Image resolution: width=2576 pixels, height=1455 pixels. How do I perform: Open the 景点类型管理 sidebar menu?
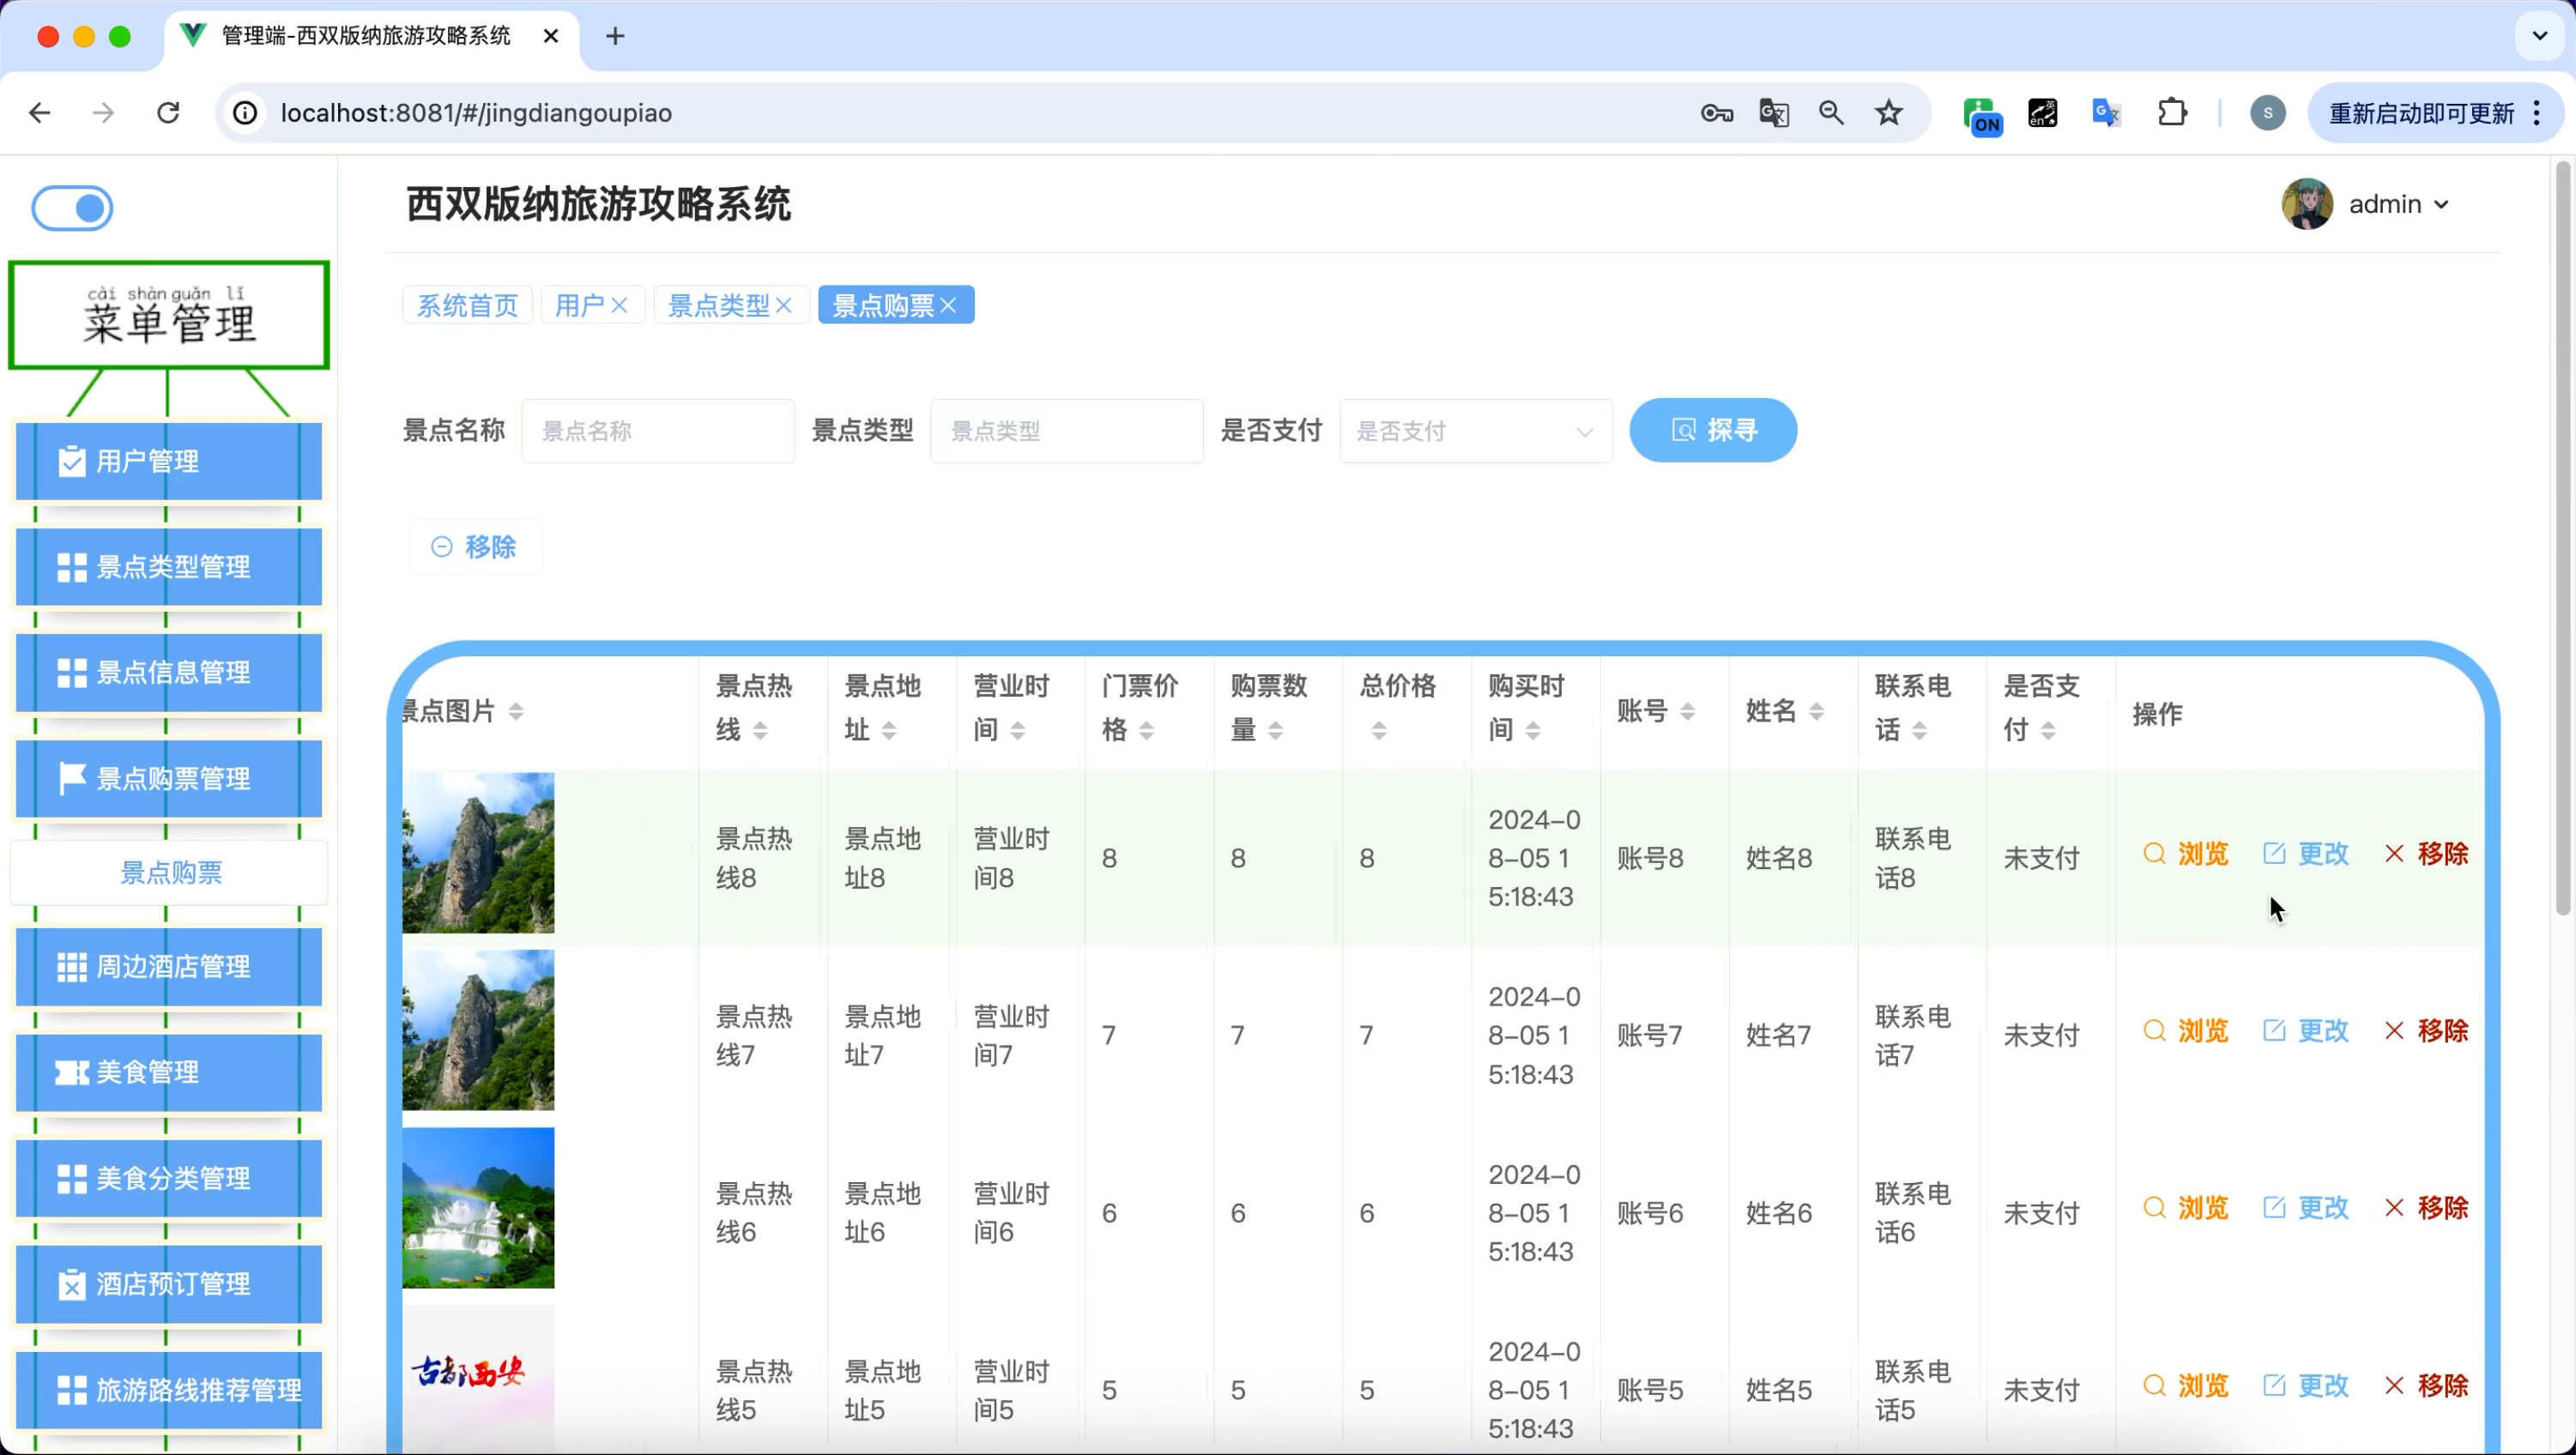[x=168, y=567]
